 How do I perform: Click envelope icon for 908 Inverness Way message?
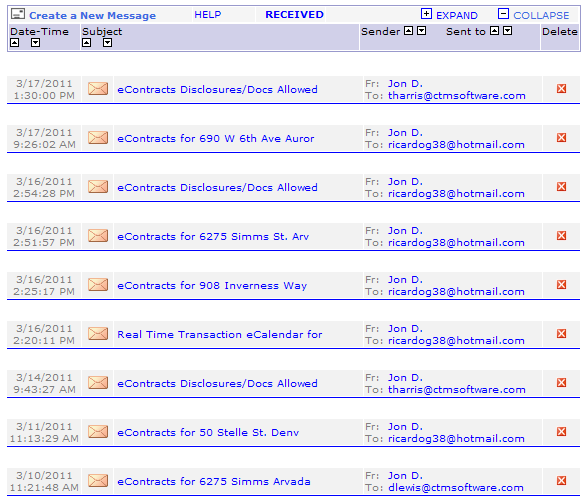[x=98, y=285]
